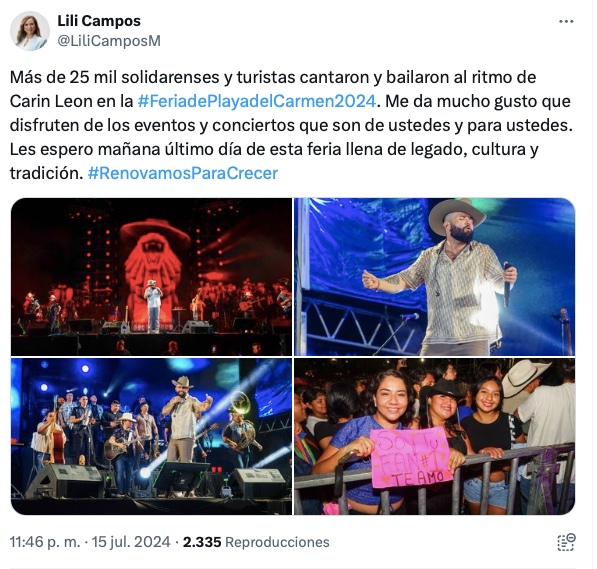Open photo of fans holding pink sign

[x=434, y=436]
